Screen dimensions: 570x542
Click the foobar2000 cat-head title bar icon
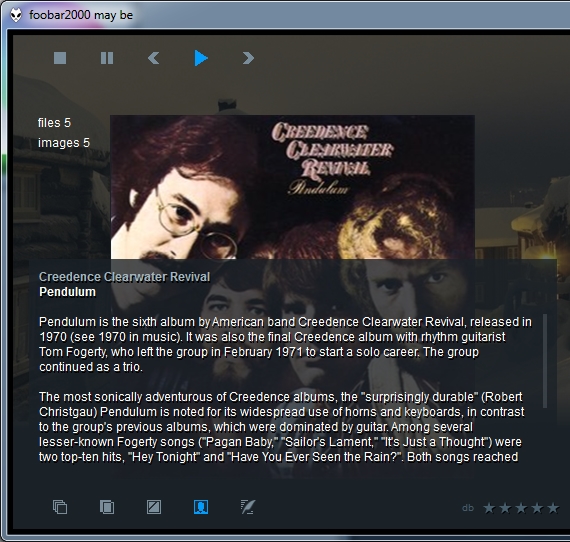tap(16, 15)
